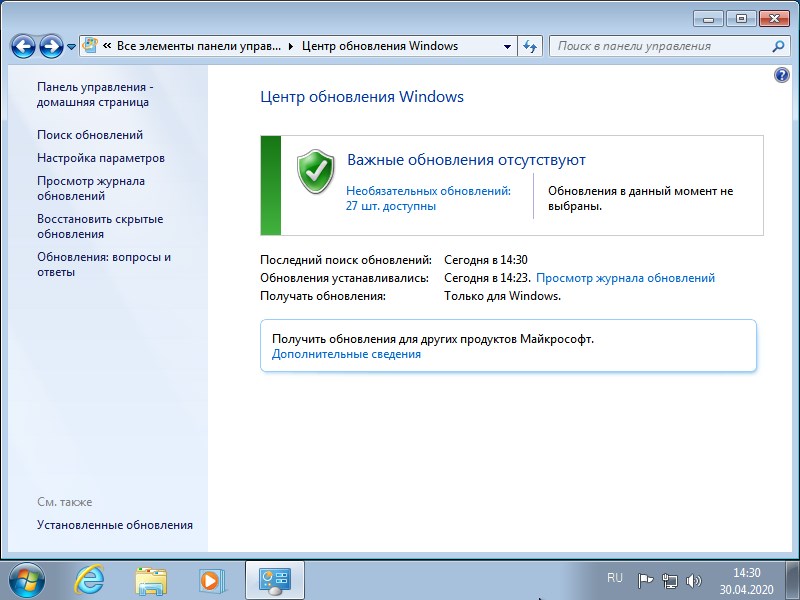Screen dimensions: 800x600
Task: Click 'Поиск обновлений' in the sidebar
Action: [90, 135]
